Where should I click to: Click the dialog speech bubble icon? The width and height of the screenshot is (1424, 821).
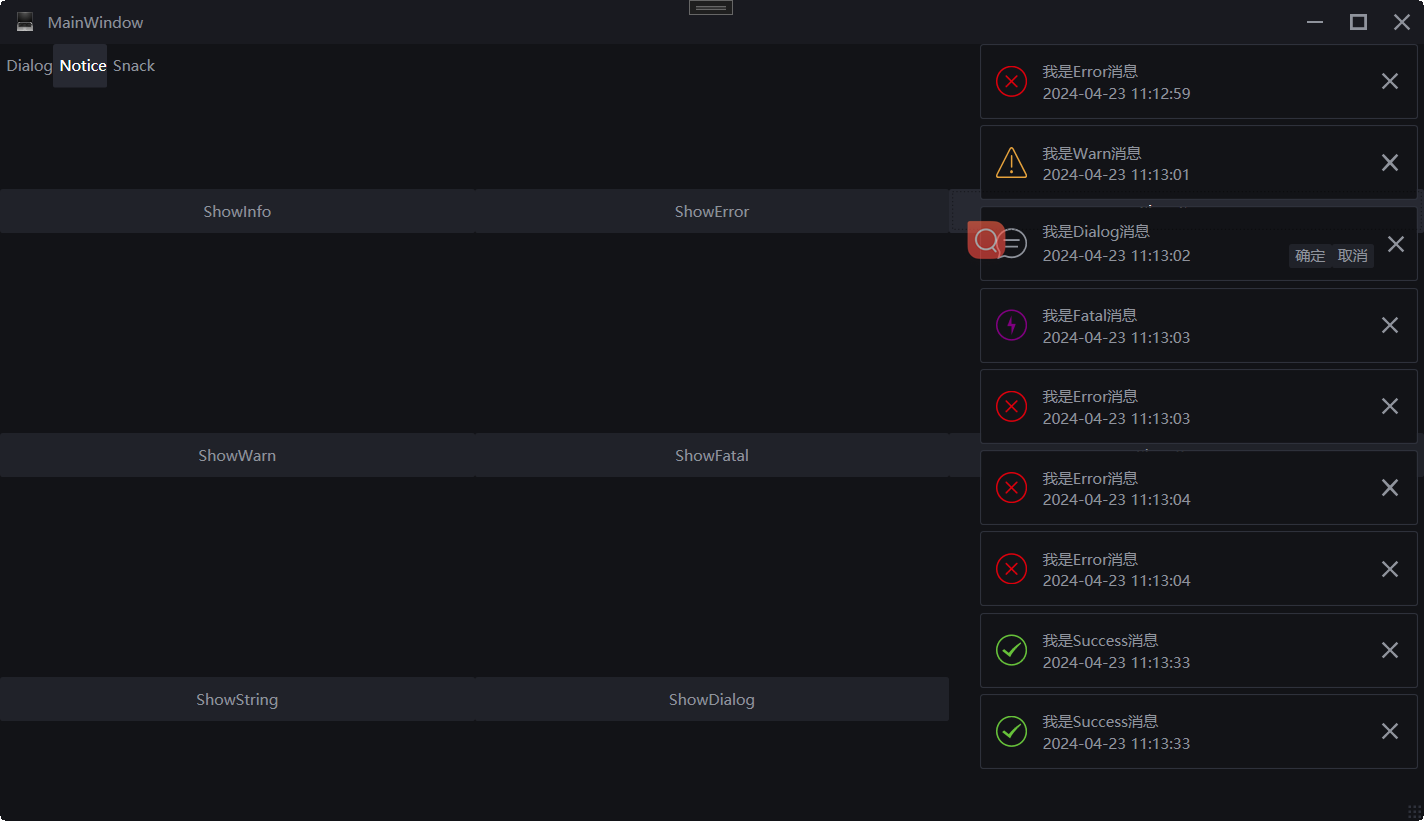[x=1014, y=242]
